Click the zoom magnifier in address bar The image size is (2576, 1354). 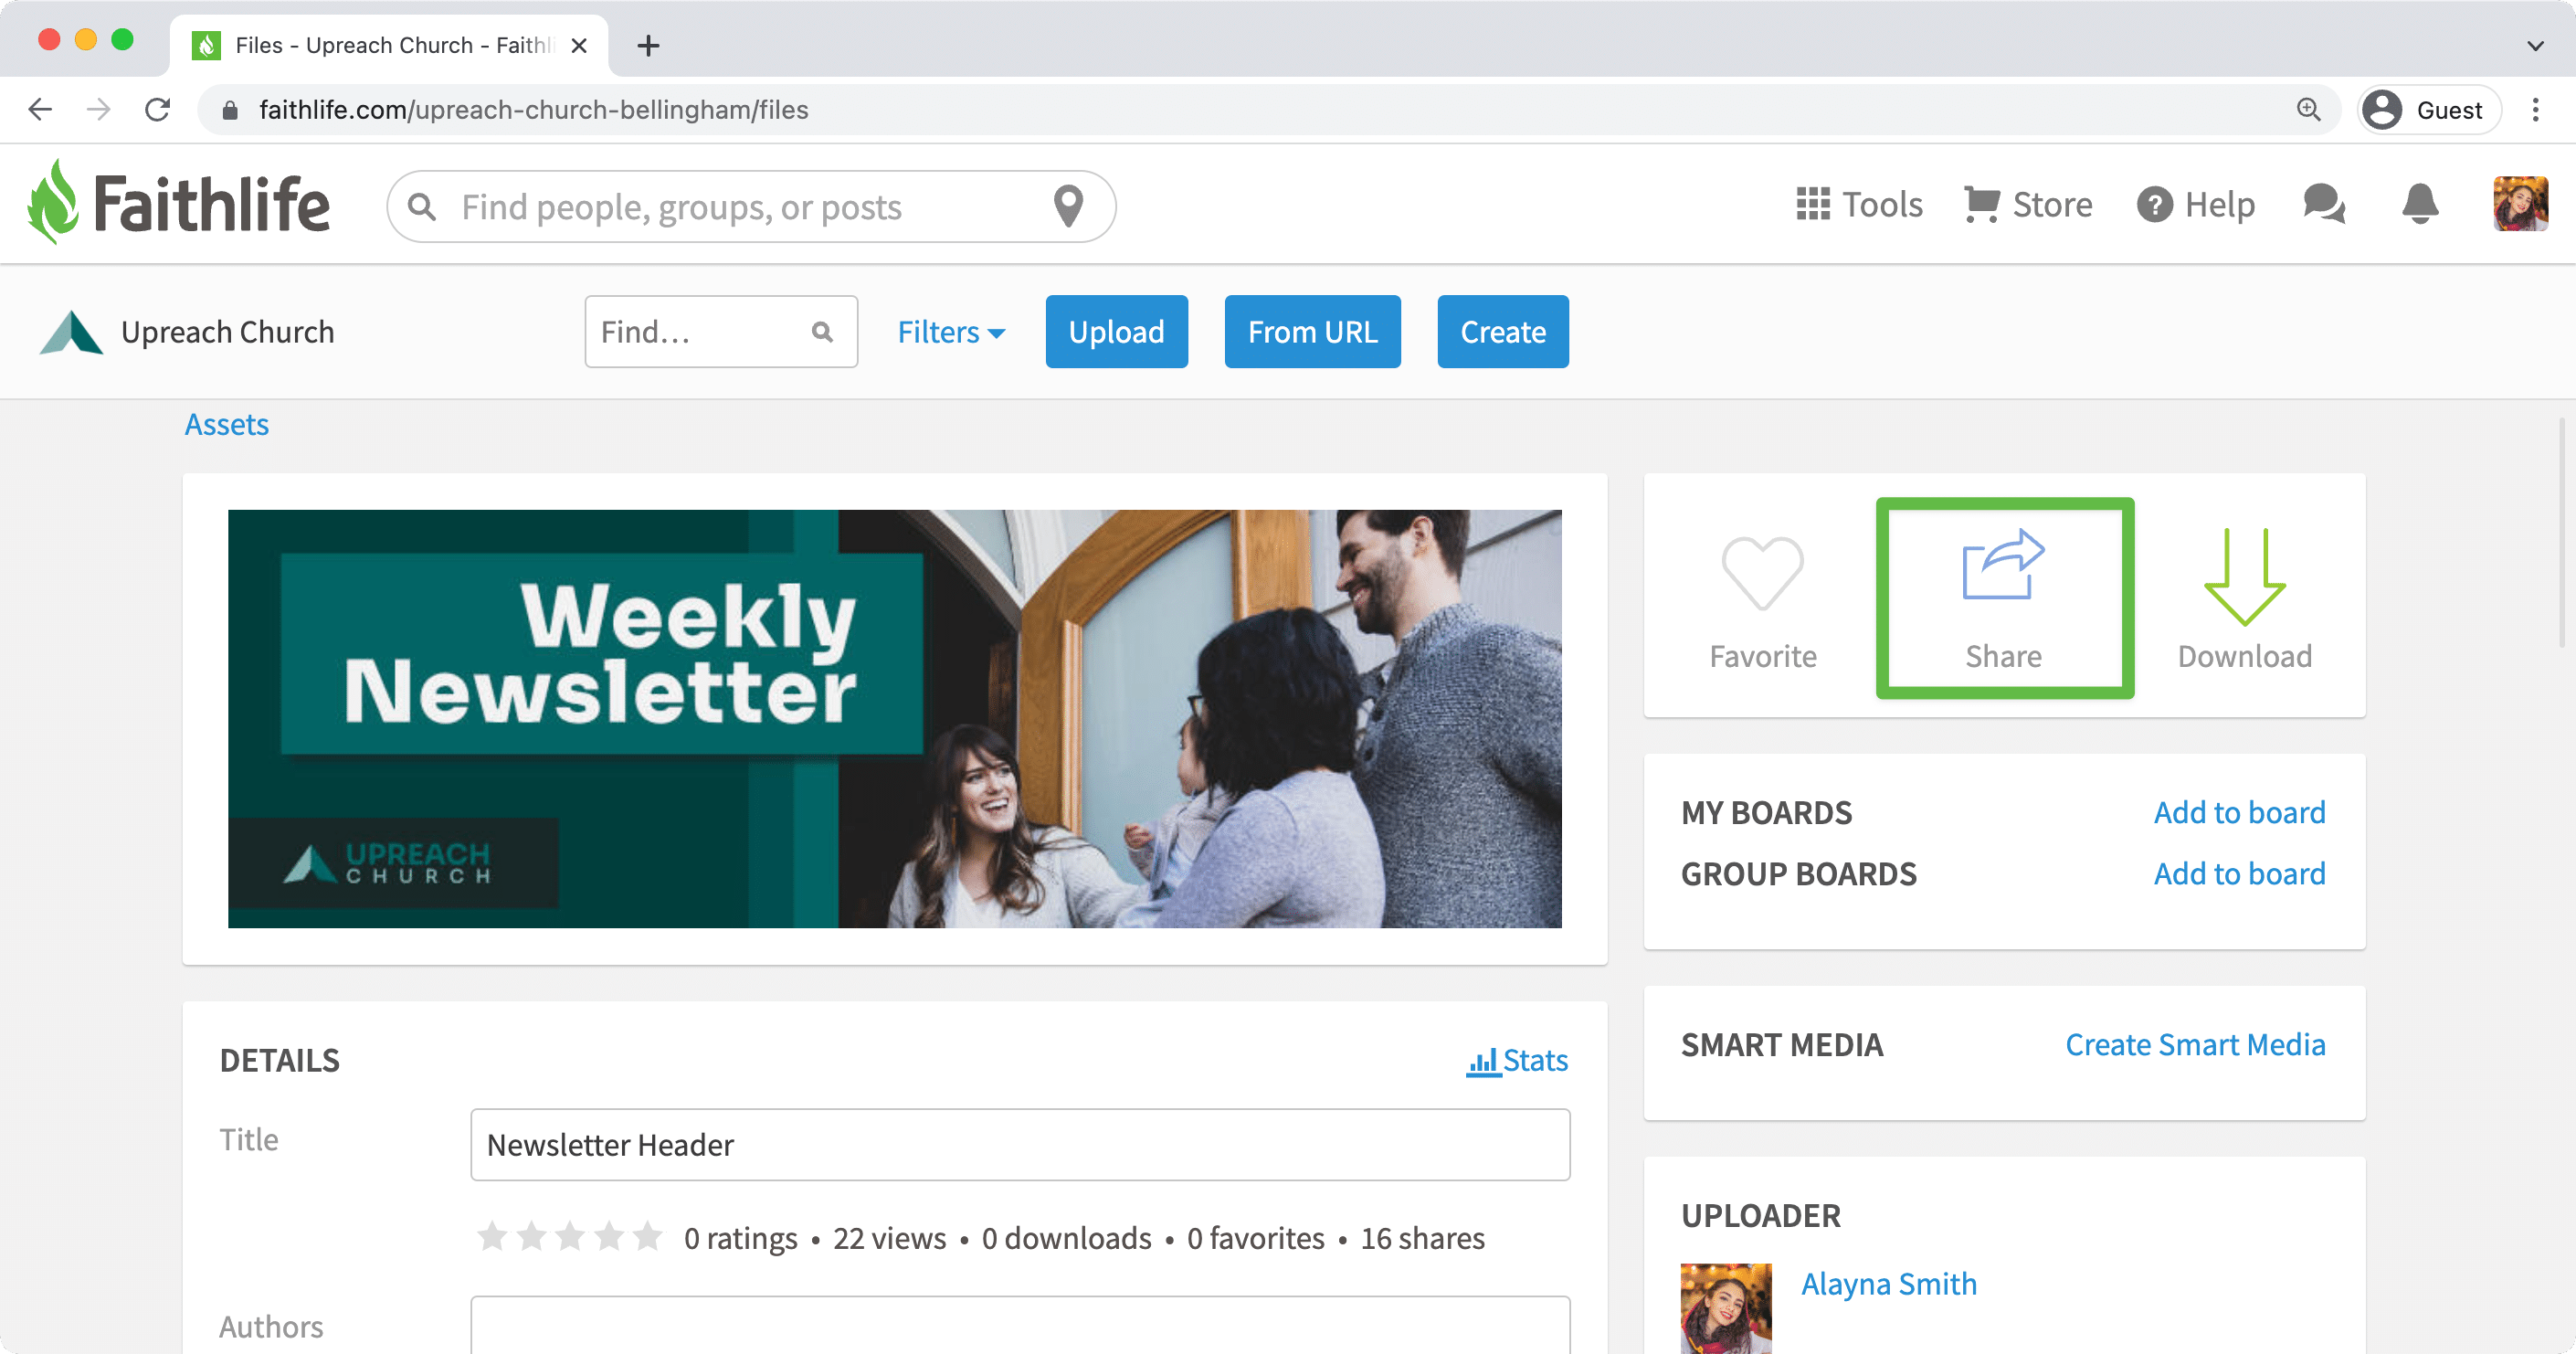point(2308,109)
